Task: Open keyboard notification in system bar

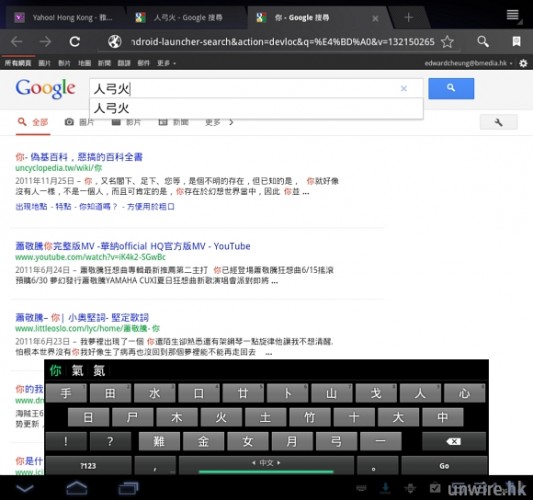Action: pyautogui.click(x=361, y=488)
